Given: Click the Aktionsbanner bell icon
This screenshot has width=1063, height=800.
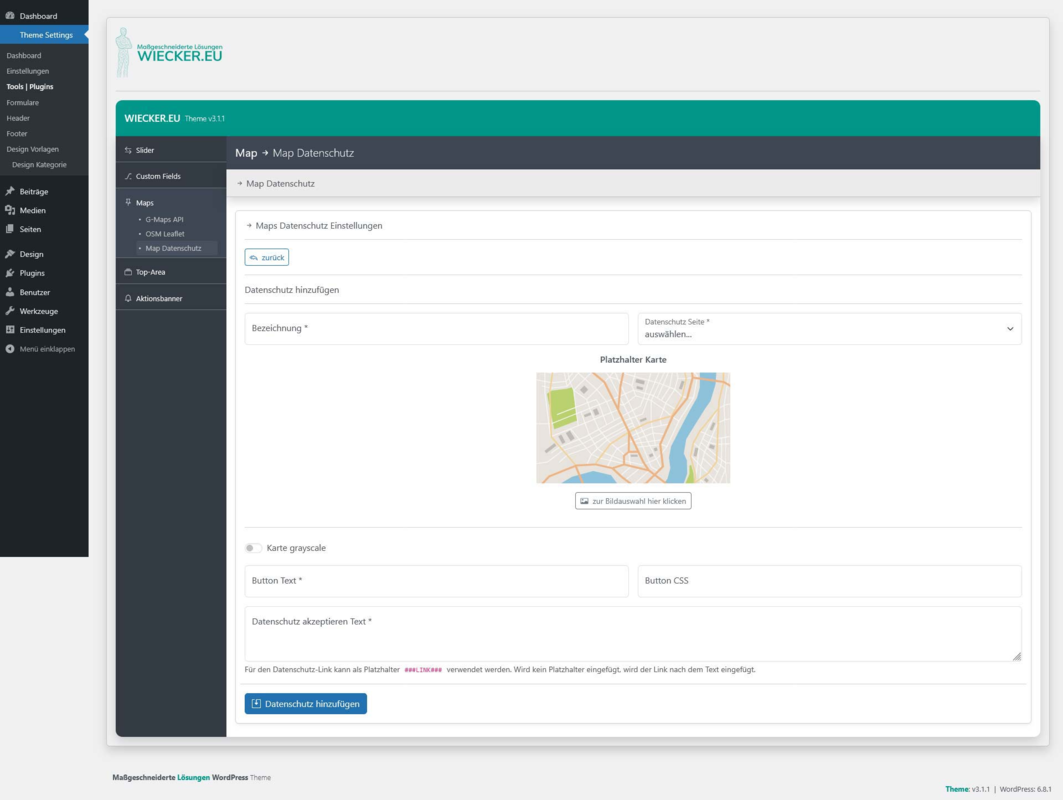Looking at the screenshot, I should click(128, 298).
